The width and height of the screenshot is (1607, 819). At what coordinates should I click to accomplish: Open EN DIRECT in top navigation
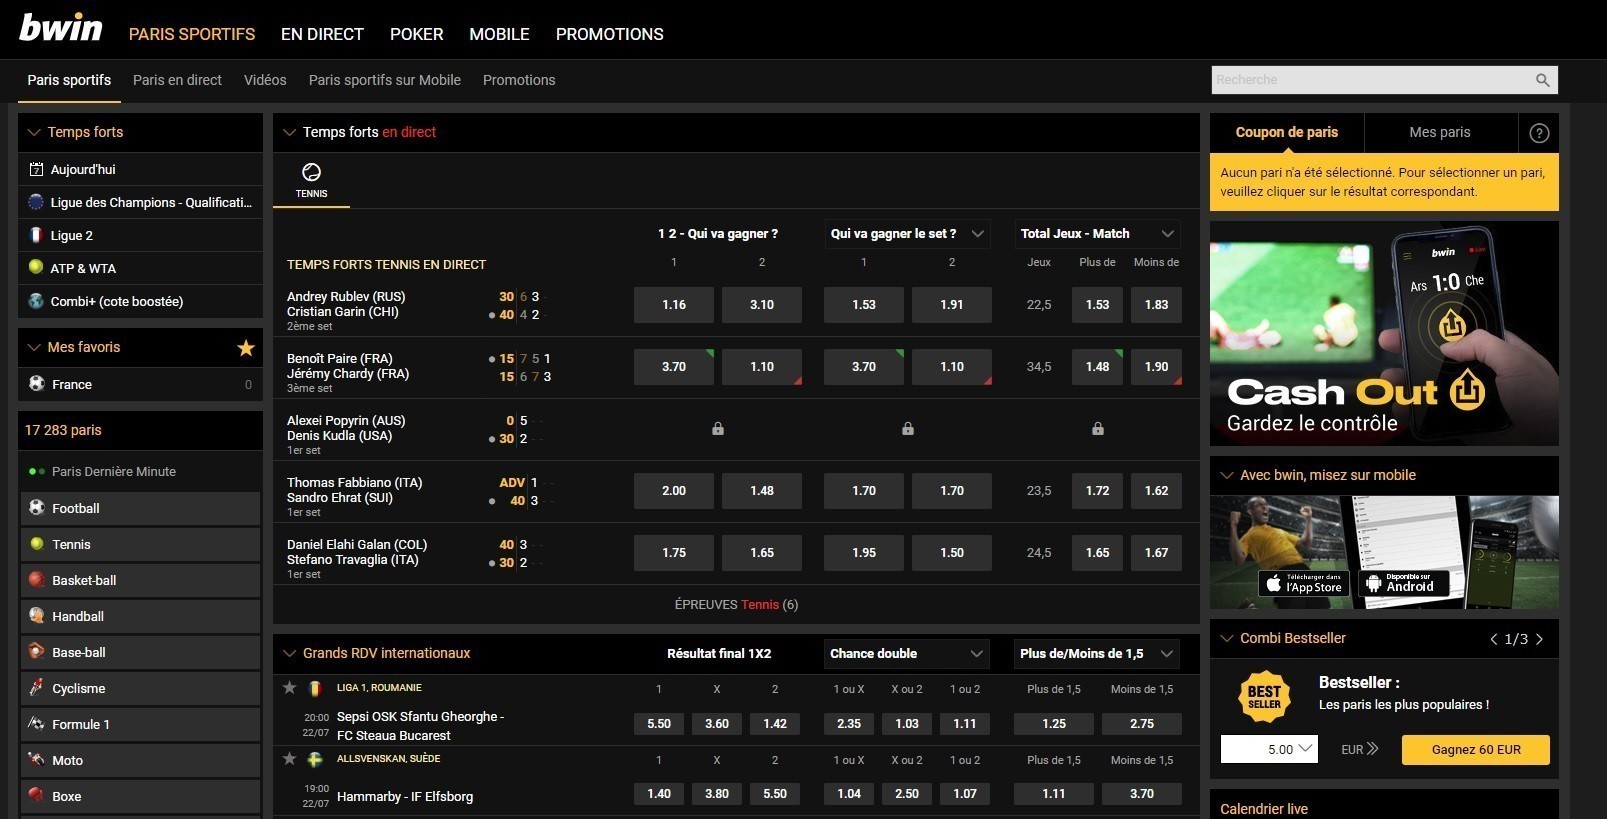(x=322, y=34)
